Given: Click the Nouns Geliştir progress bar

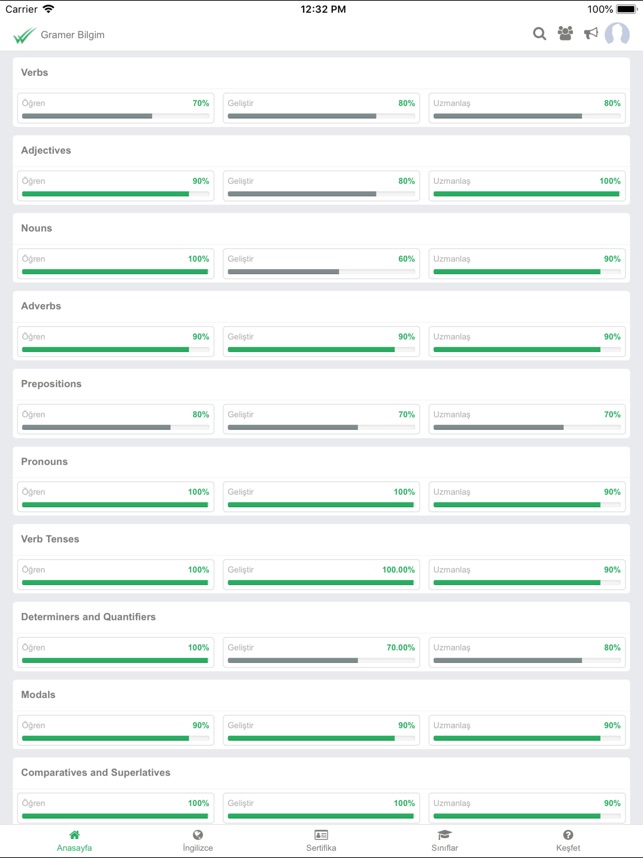Looking at the screenshot, I should [321, 272].
